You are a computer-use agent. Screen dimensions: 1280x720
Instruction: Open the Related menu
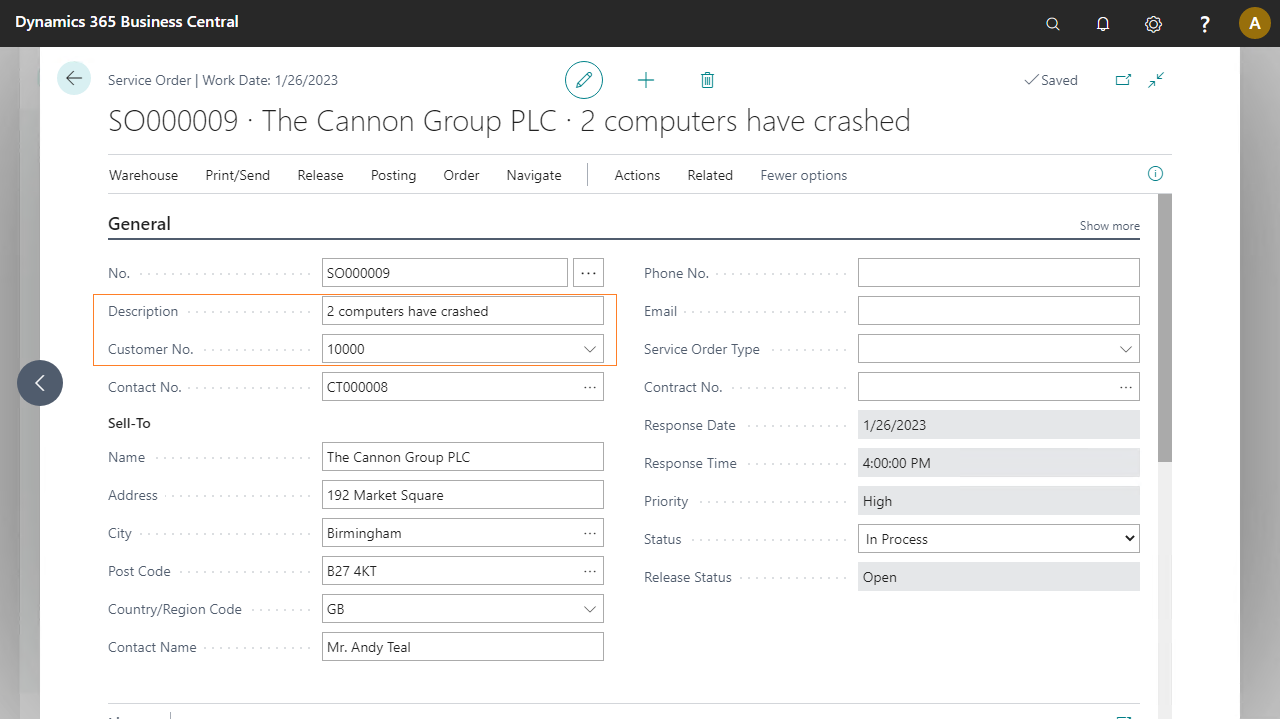coord(710,175)
